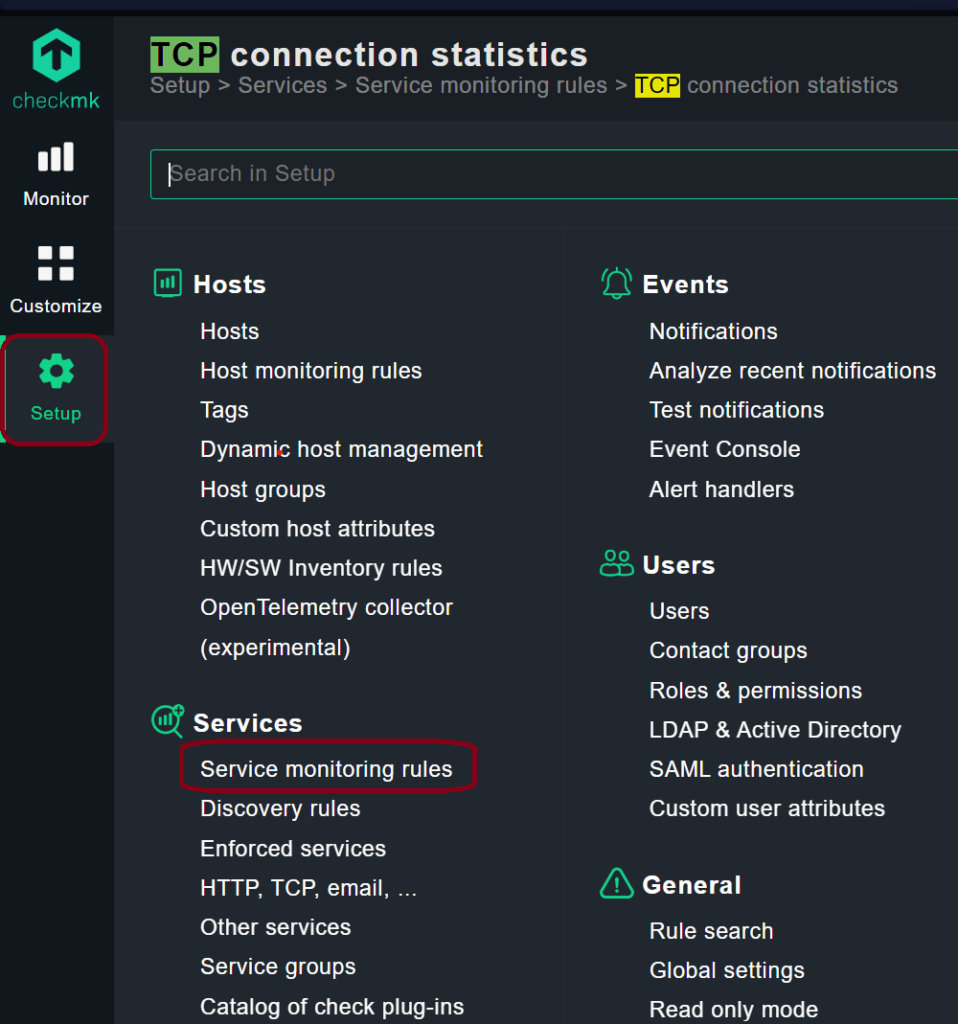The height and width of the screenshot is (1024, 958).
Task: Click the Users group icon
Action: click(616, 564)
